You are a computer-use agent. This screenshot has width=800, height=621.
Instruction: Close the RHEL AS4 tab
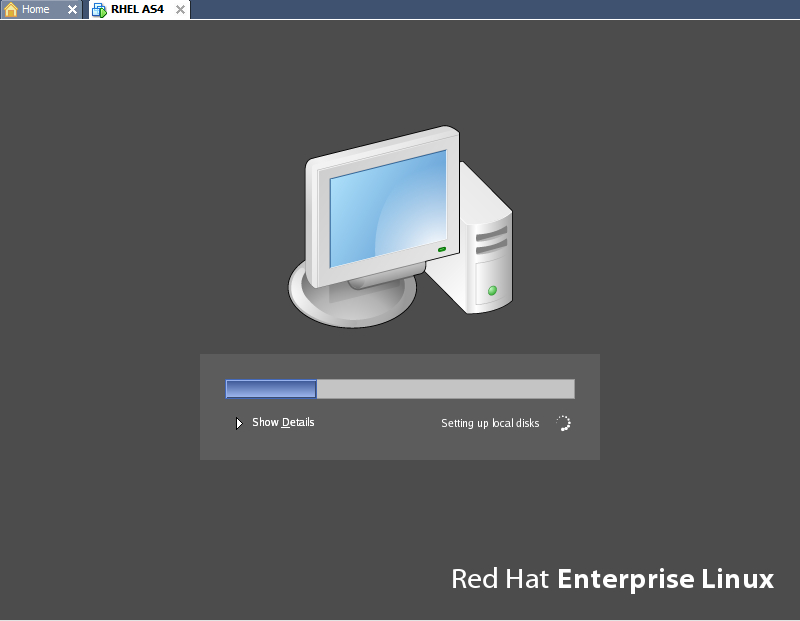tap(180, 9)
